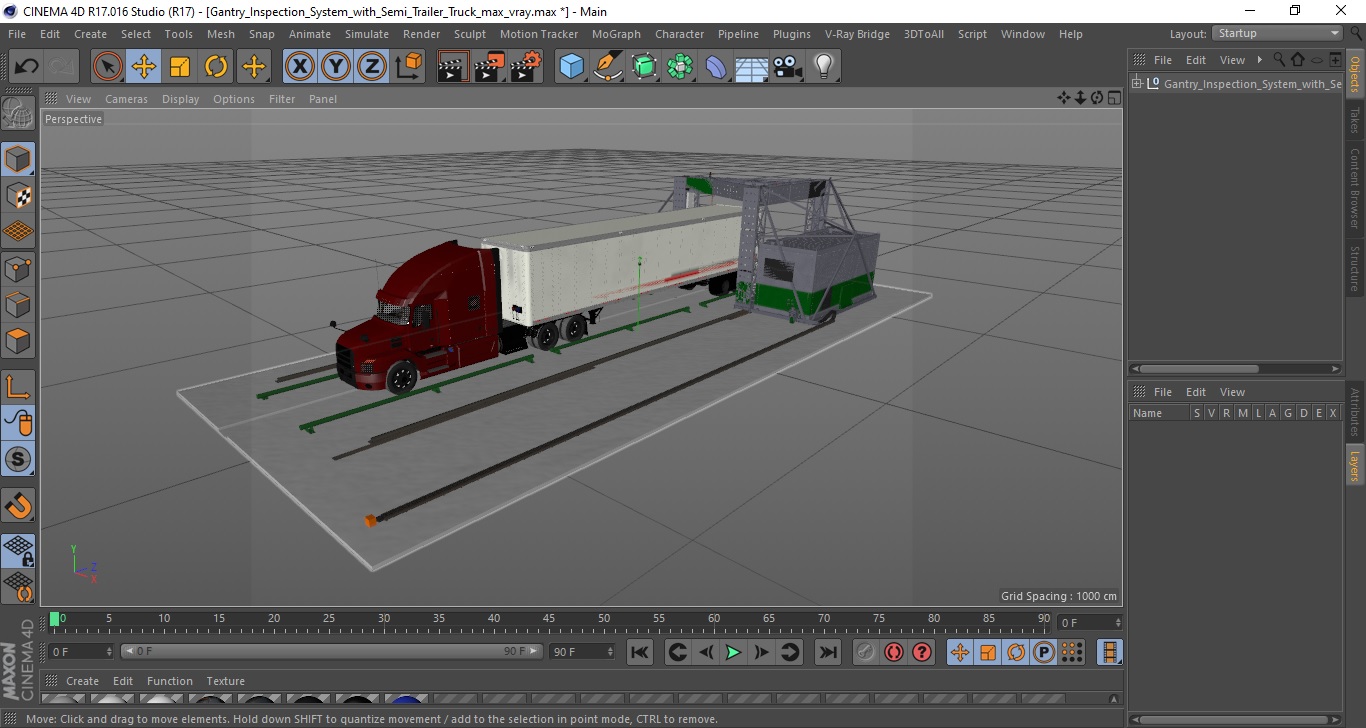Click Make Editable icon in left toolbar
1366x728 pixels.
(x=18, y=113)
